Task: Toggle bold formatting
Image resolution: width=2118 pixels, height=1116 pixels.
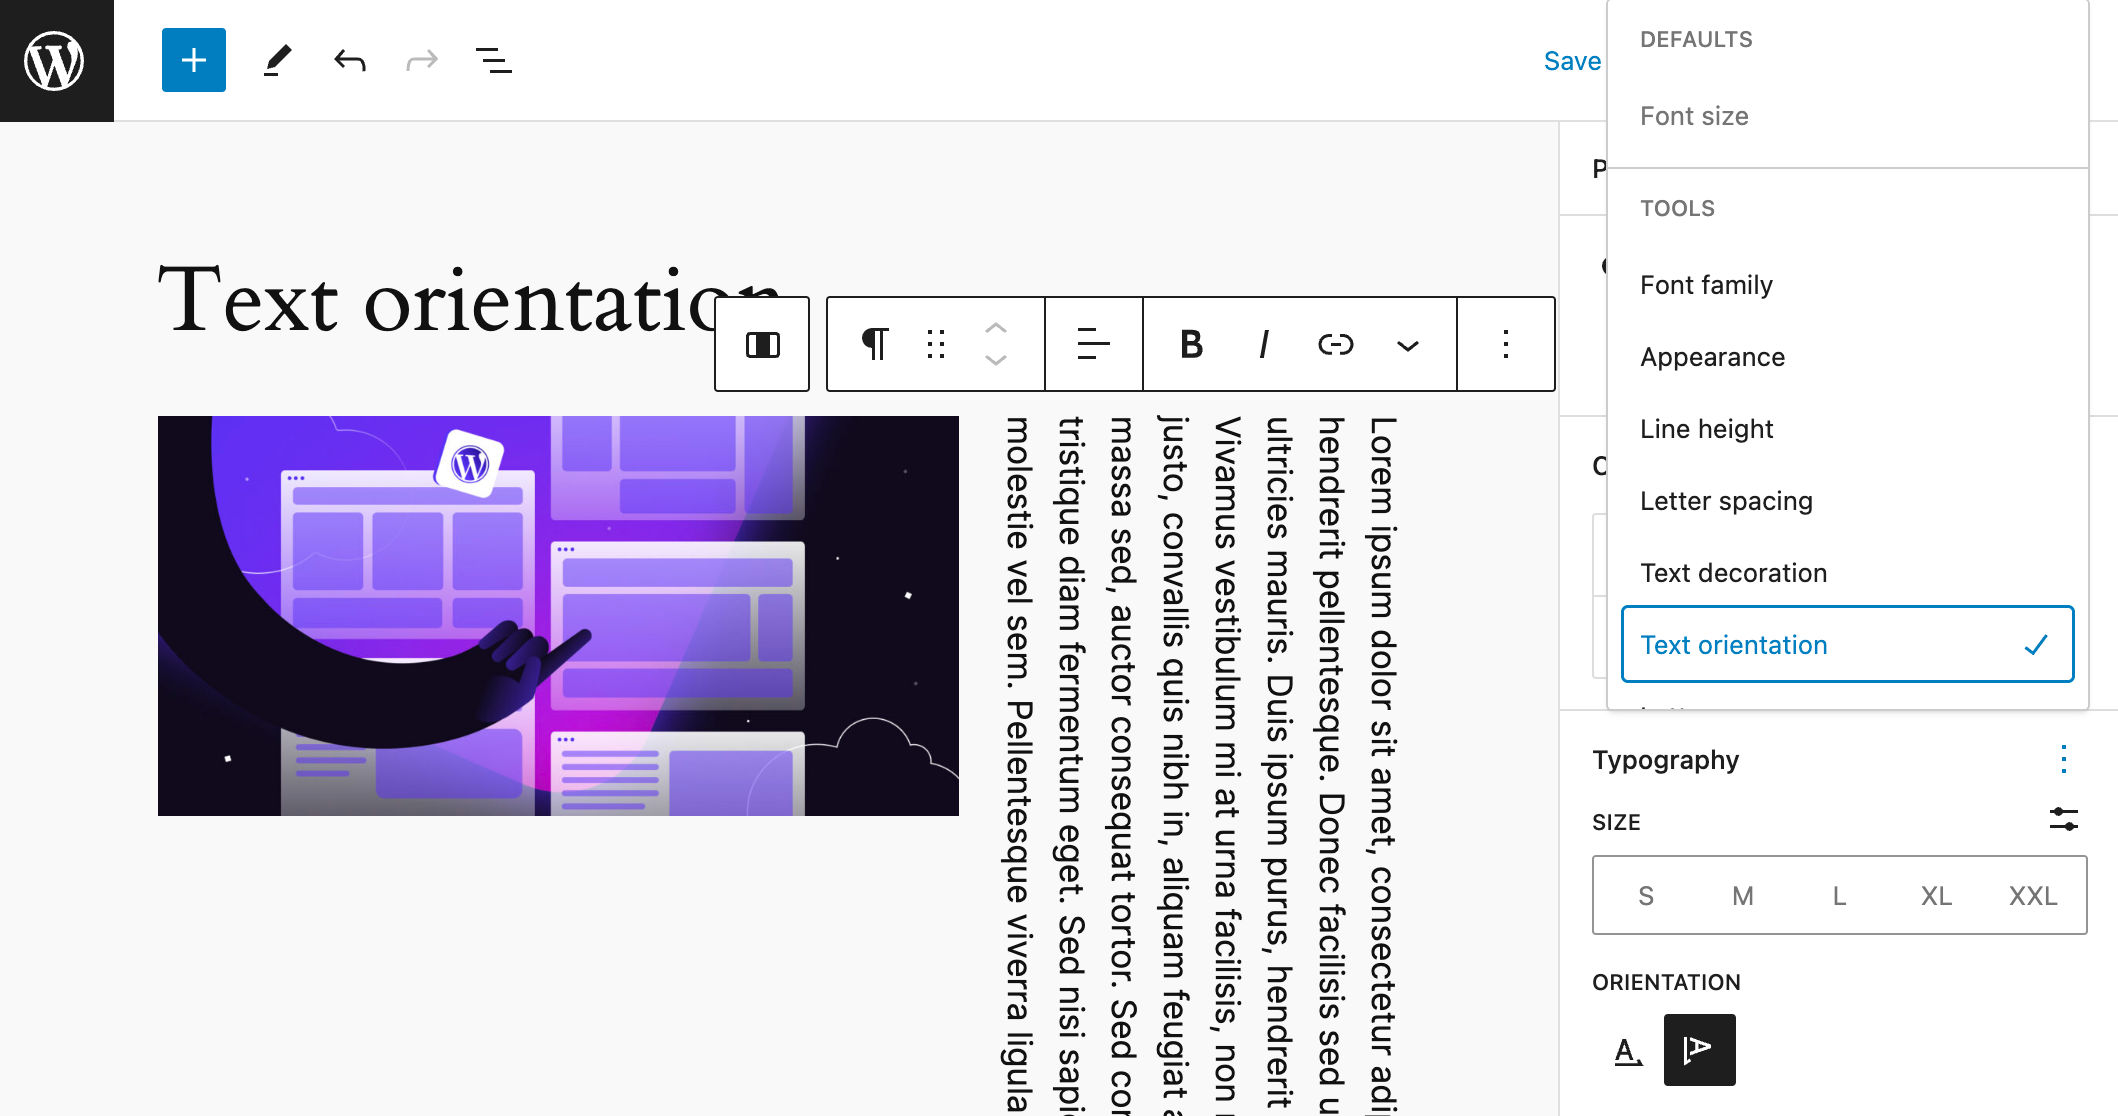Action: click(x=1191, y=345)
